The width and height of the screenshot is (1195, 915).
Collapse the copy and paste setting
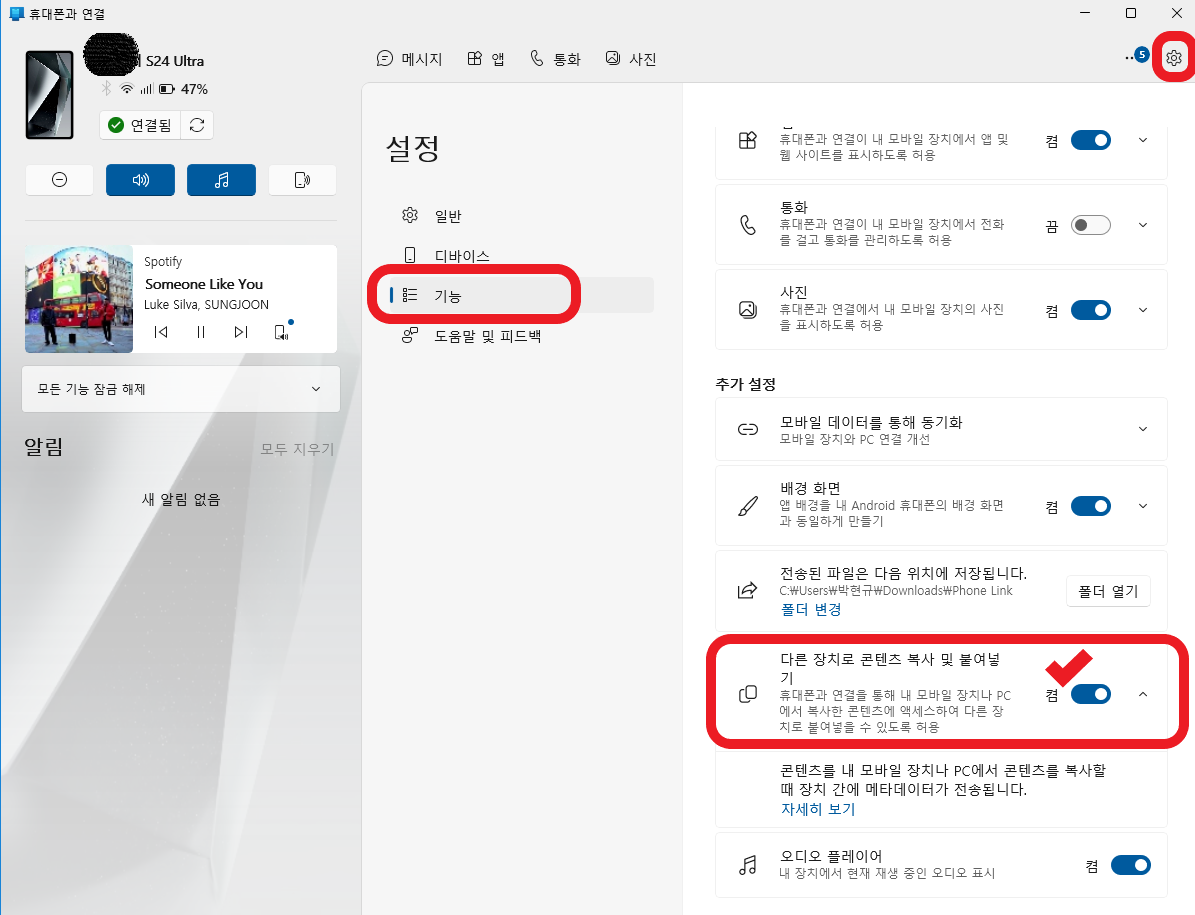[1142, 694]
